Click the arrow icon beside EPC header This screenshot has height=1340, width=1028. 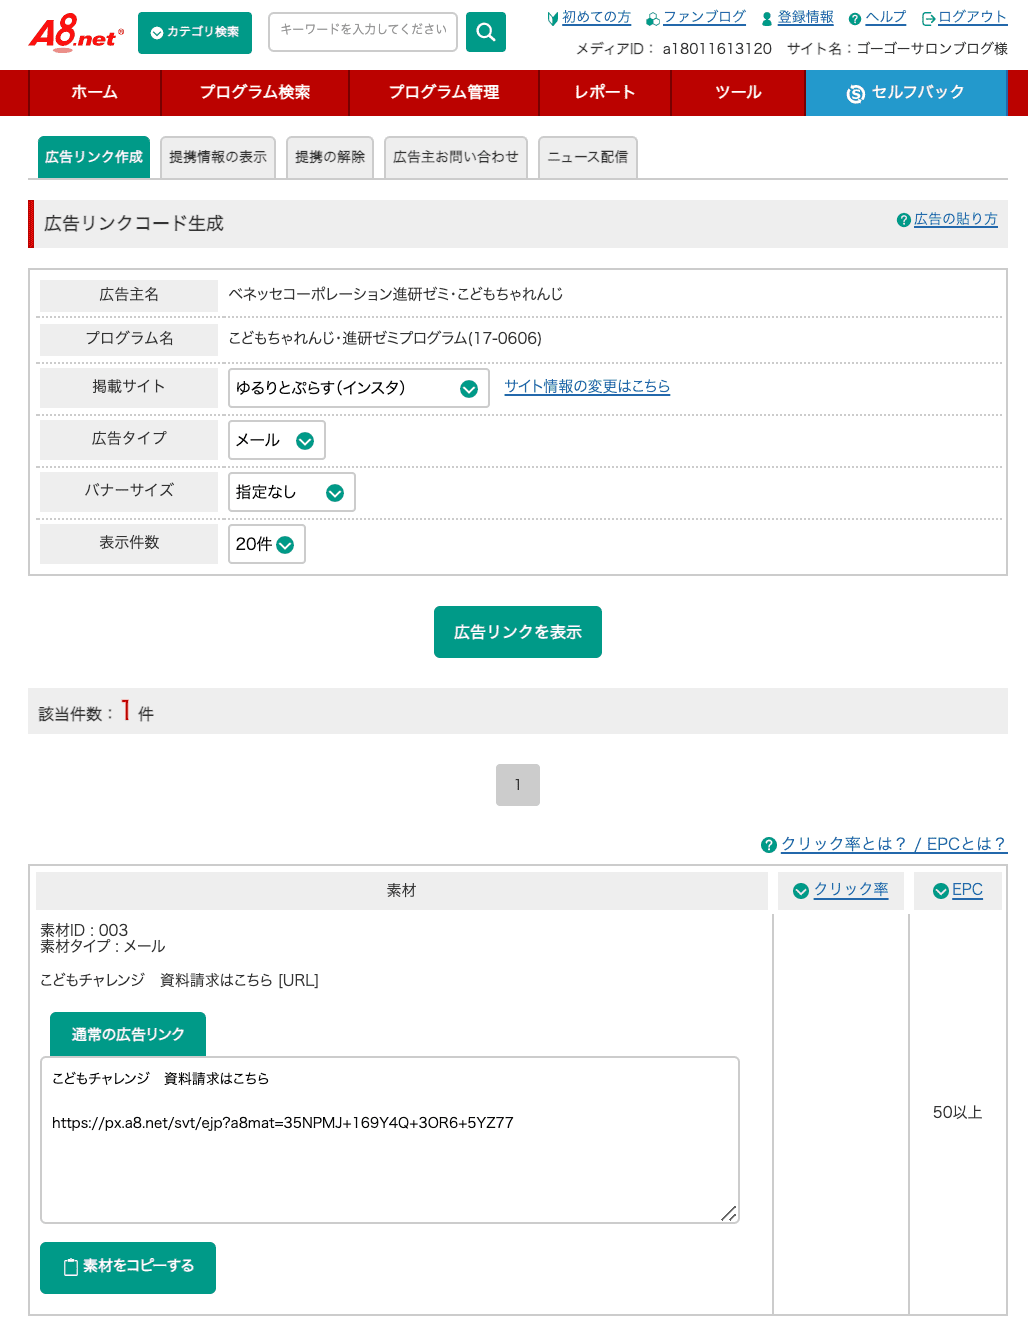941,891
